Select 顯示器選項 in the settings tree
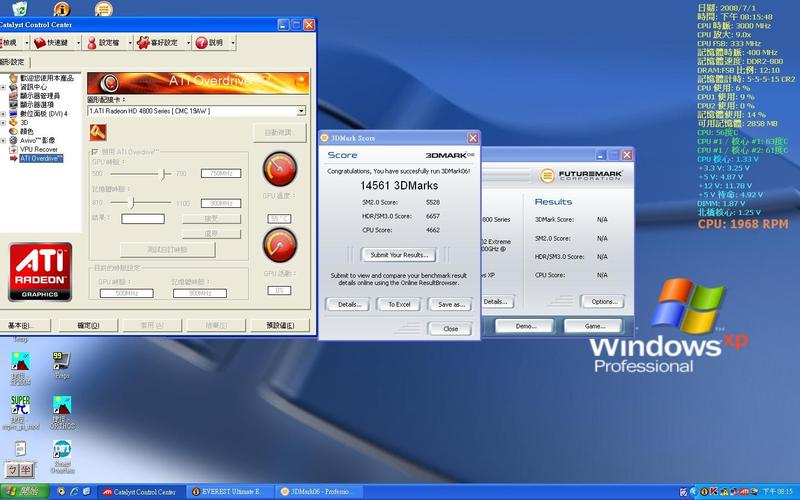This screenshot has width=800, height=500. 37,105
